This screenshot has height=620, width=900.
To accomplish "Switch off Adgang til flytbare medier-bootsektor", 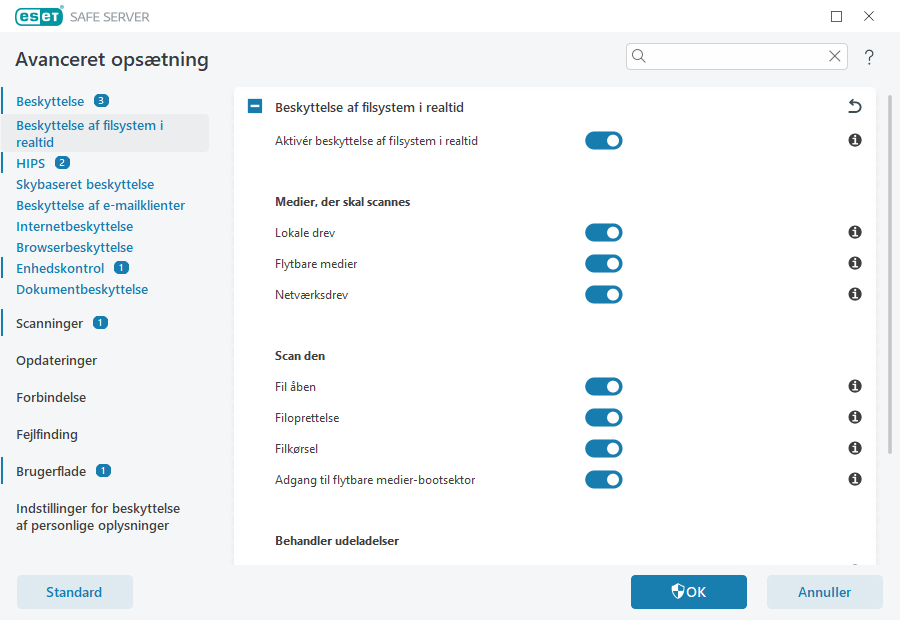I will pyautogui.click(x=603, y=480).
